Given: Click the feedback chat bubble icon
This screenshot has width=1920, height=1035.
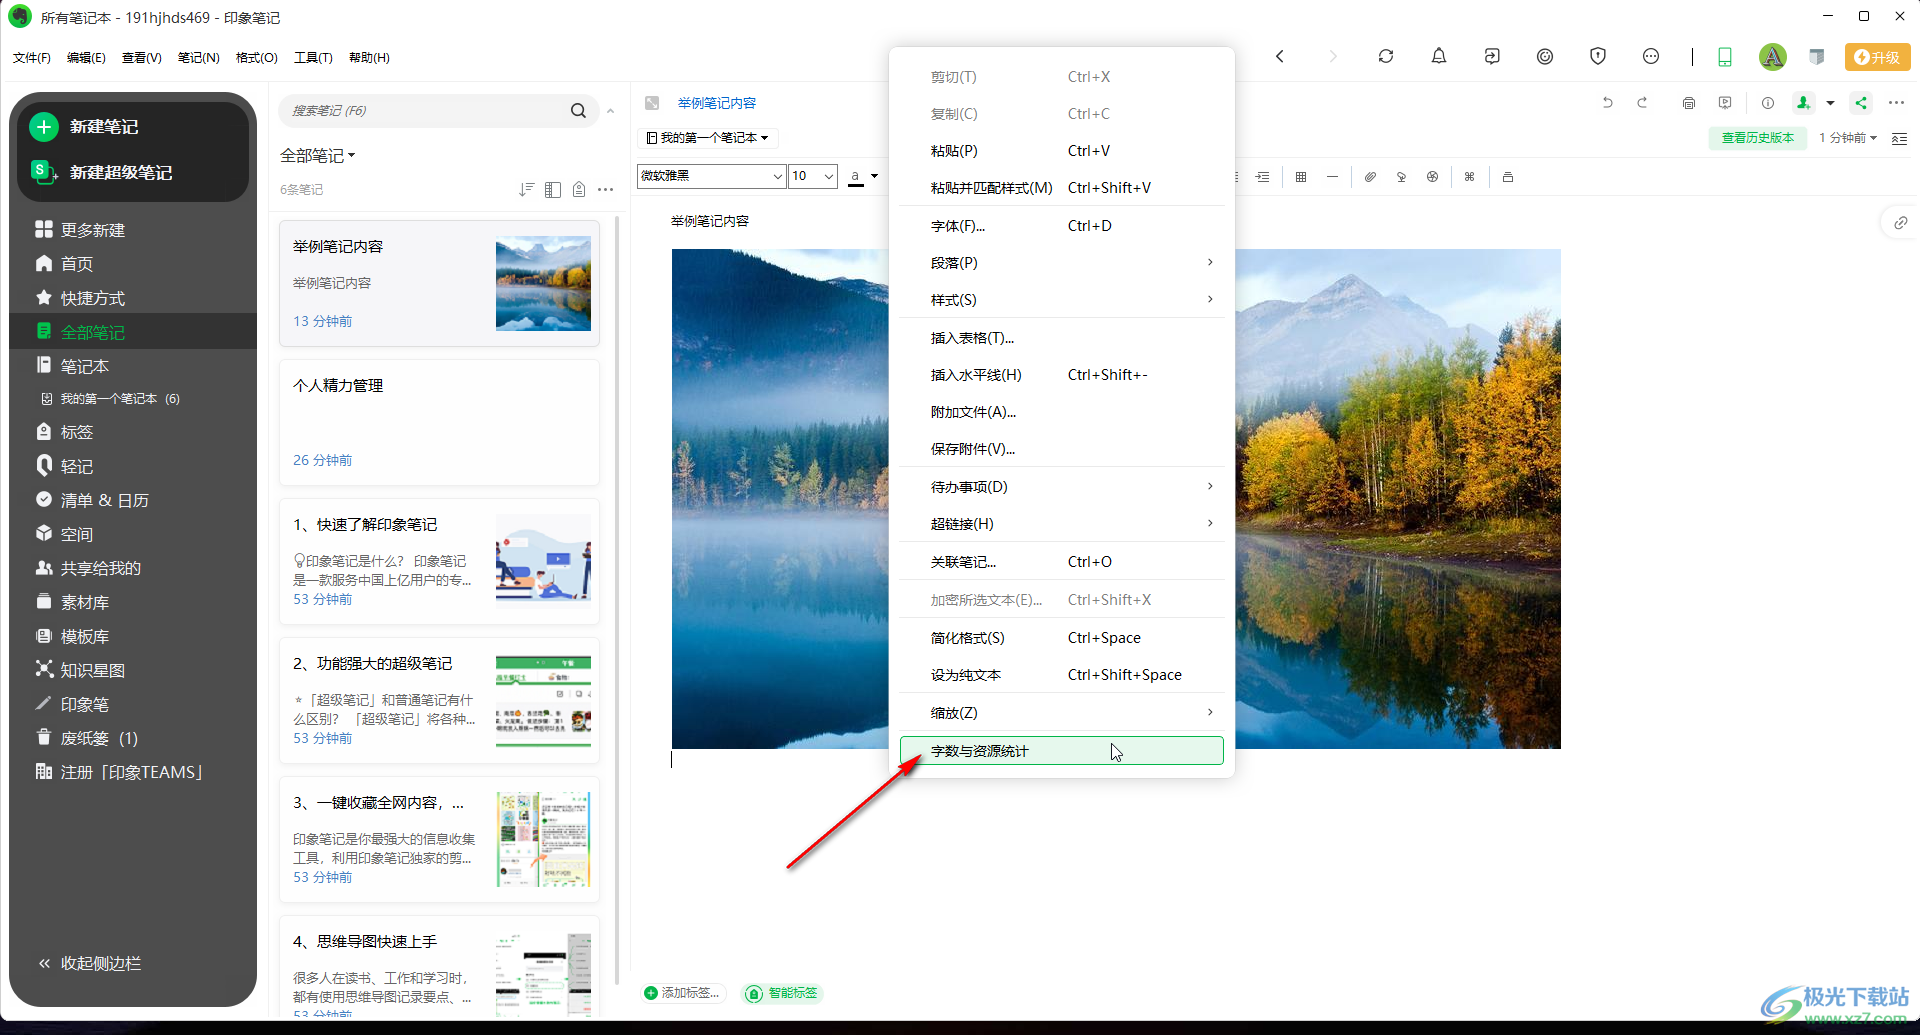Looking at the screenshot, I should 1651,57.
